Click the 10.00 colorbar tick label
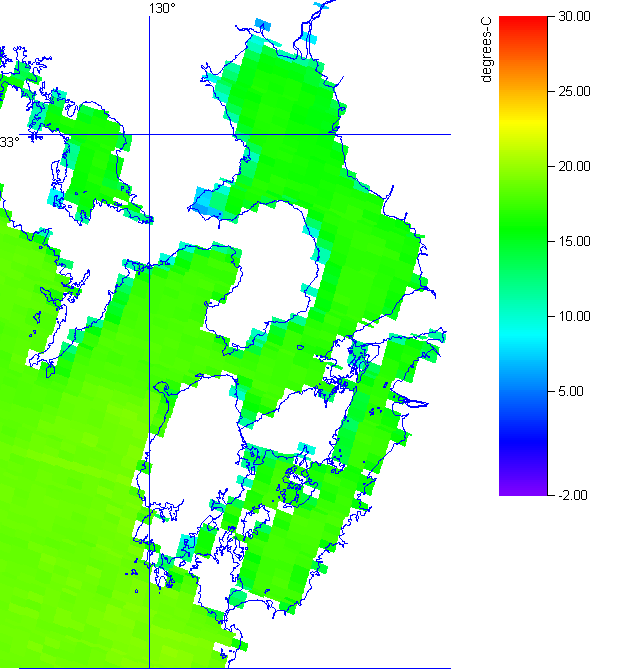635x669 pixels. pos(574,317)
